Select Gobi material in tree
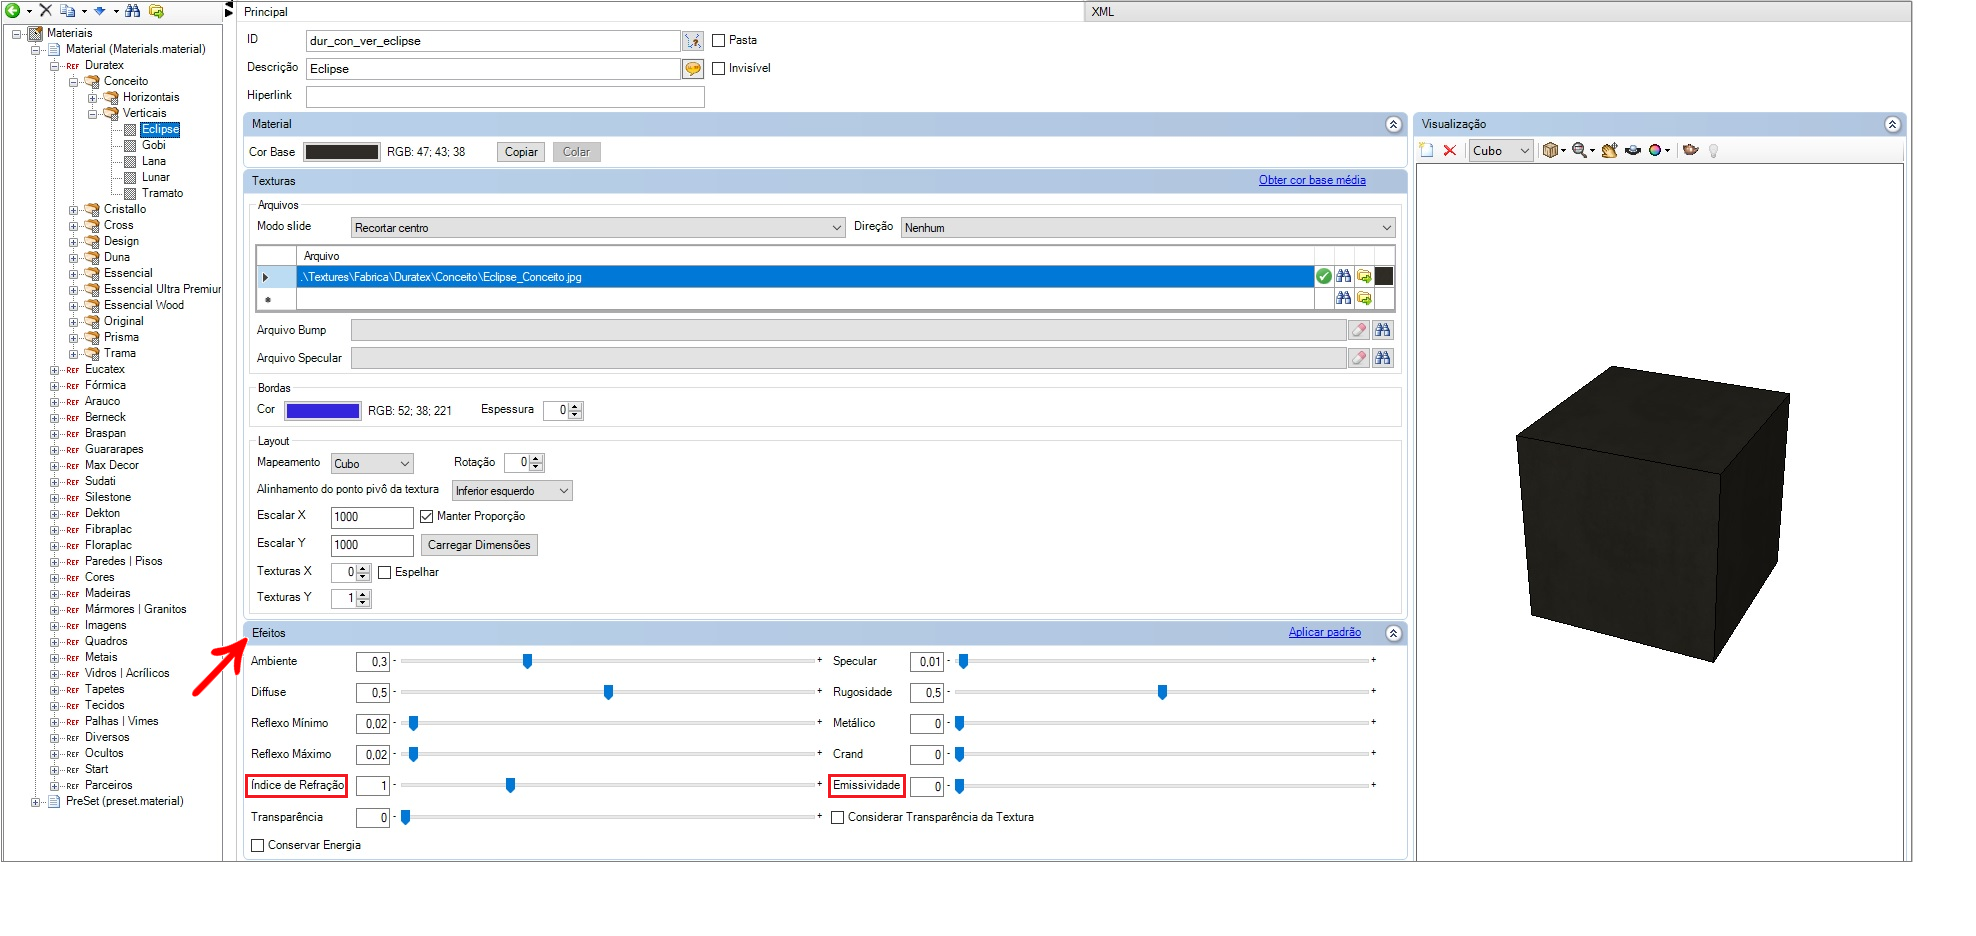This screenshot has width=1976, height=936. tap(154, 146)
